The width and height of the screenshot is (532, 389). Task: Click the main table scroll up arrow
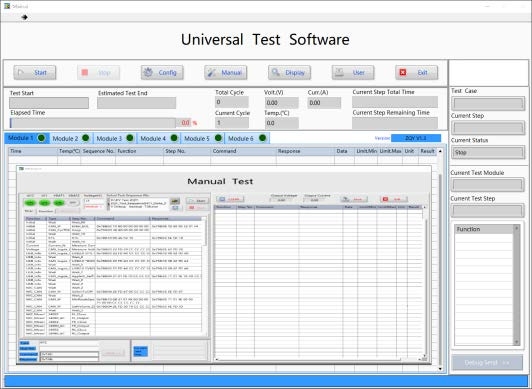(x=440, y=151)
